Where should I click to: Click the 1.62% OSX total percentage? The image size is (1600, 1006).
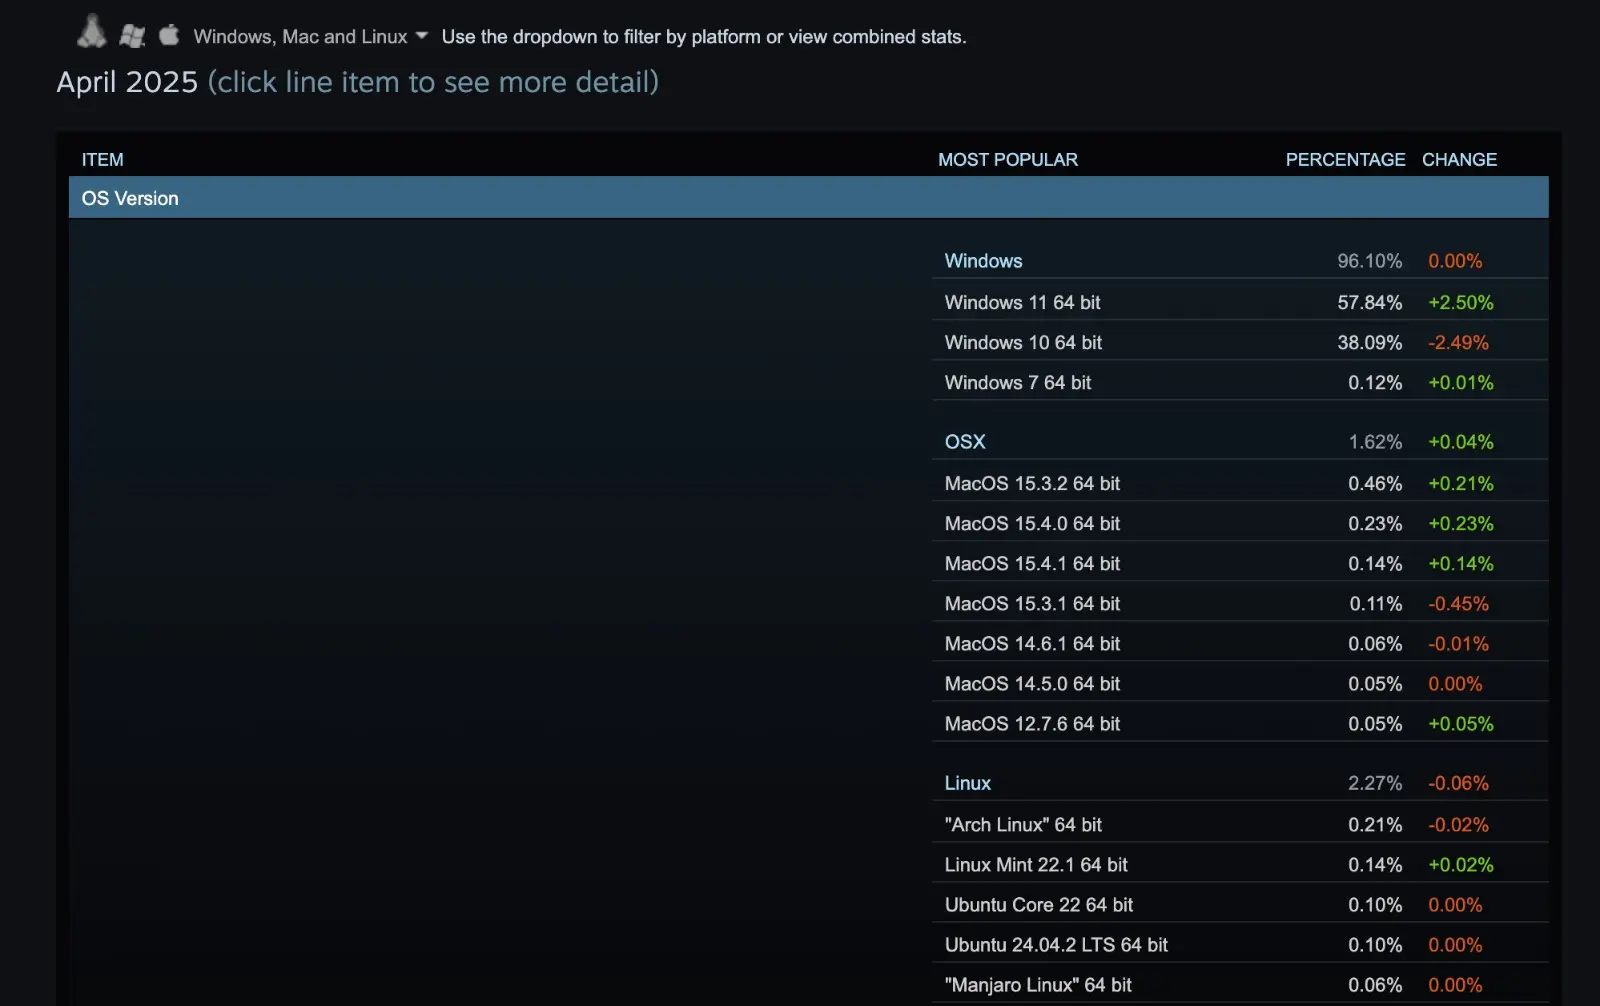(x=1375, y=442)
